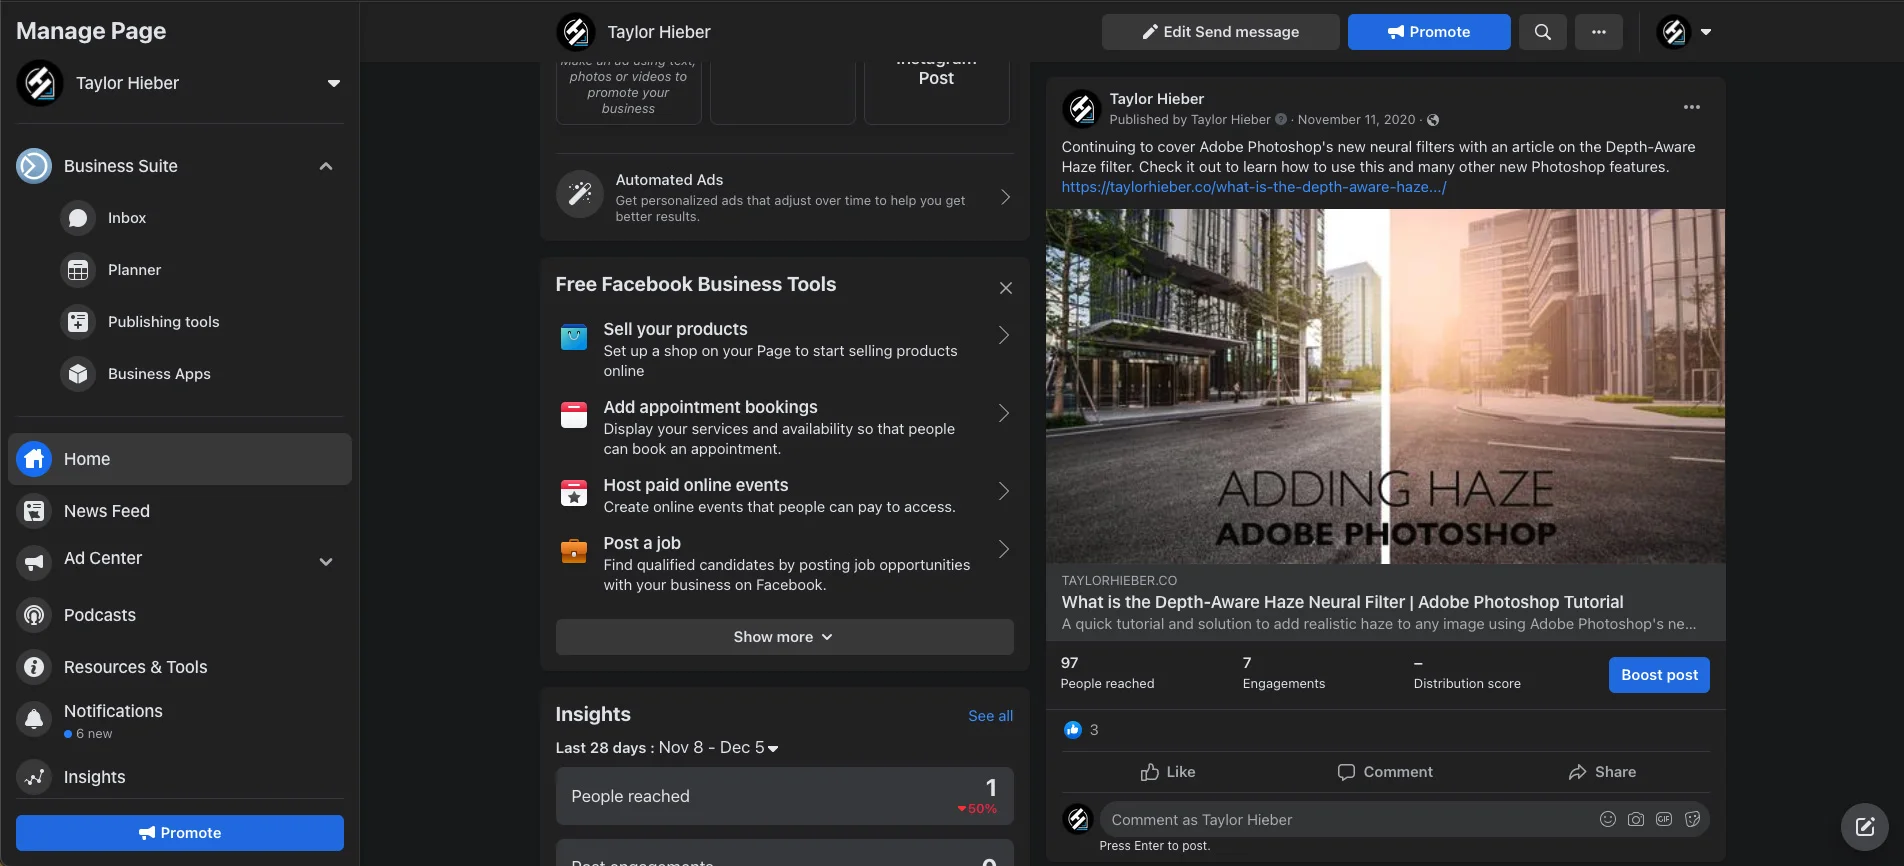Viewport: 1904px width, 866px height.
Task: Click the Edit Send message button
Action: tap(1221, 32)
